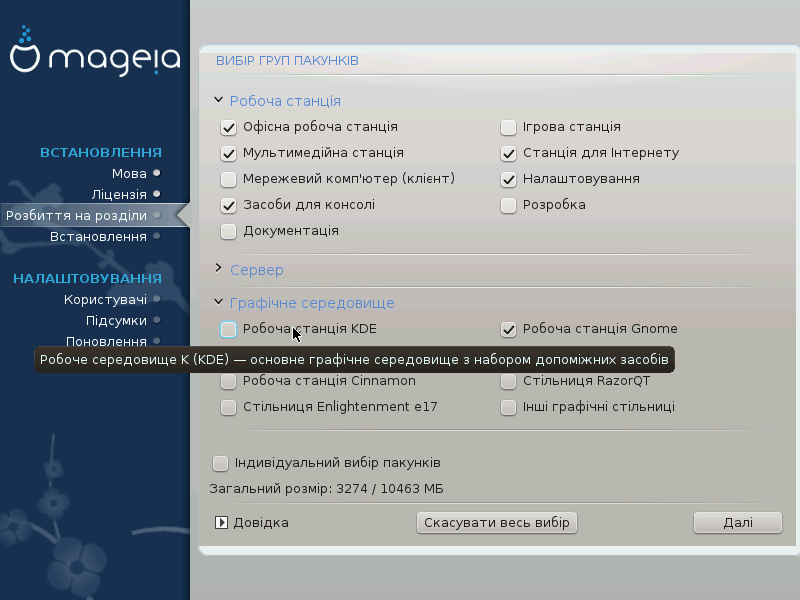The width and height of the screenshot is (800, 600).
Task: Proceed with the Далі button
Action: tap(738, 523)
